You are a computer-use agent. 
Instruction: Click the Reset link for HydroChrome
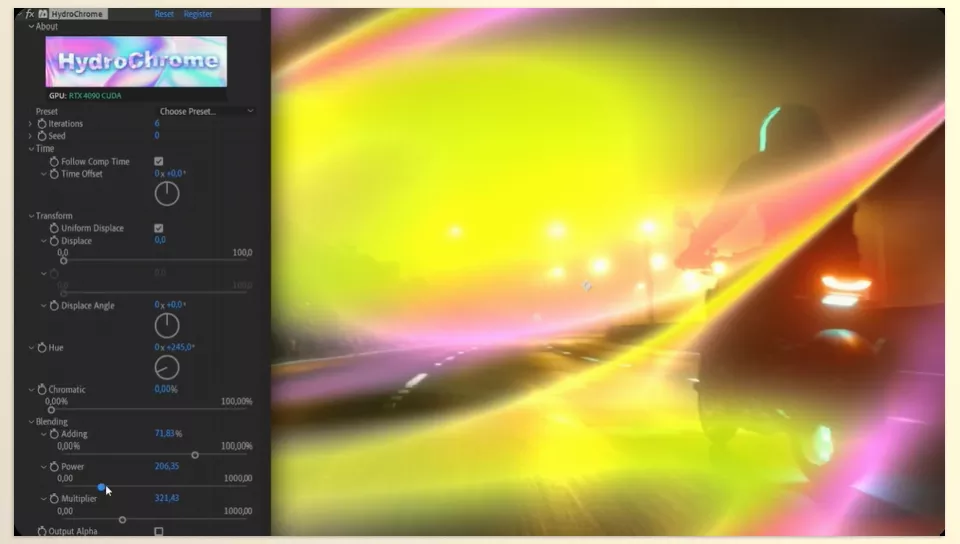pos(164,13)
